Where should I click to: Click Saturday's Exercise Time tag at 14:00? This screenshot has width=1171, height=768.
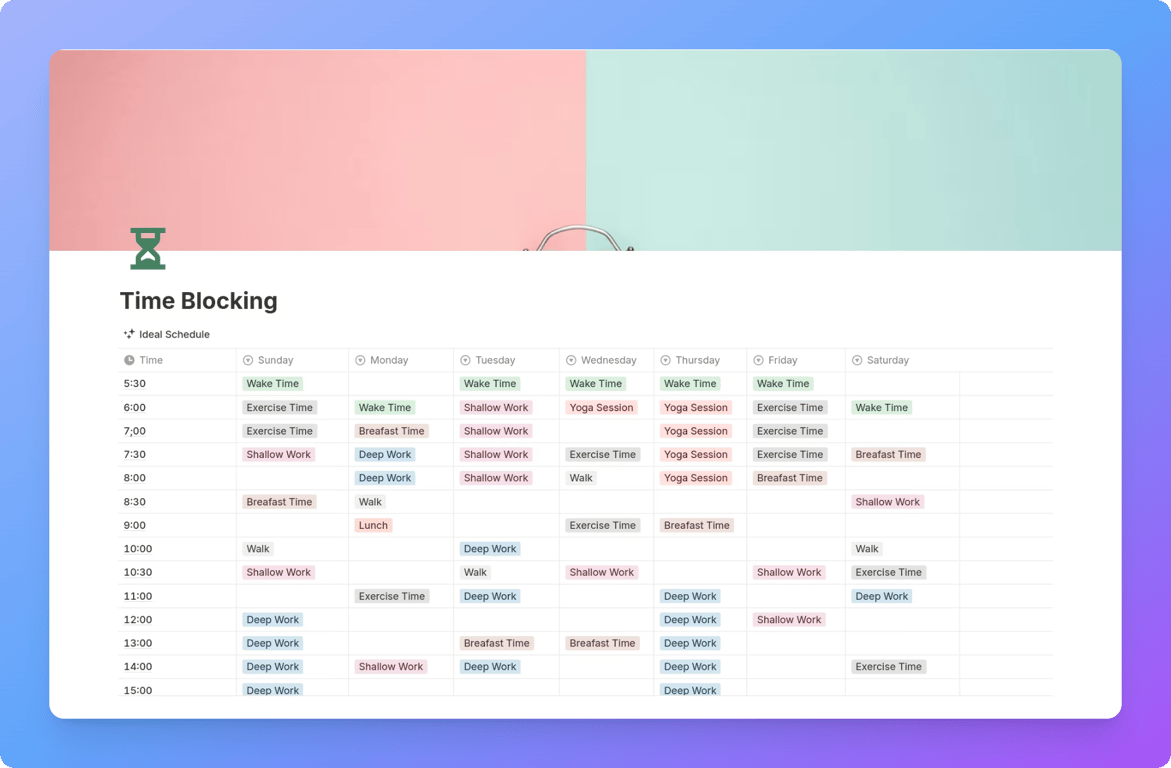888,666
